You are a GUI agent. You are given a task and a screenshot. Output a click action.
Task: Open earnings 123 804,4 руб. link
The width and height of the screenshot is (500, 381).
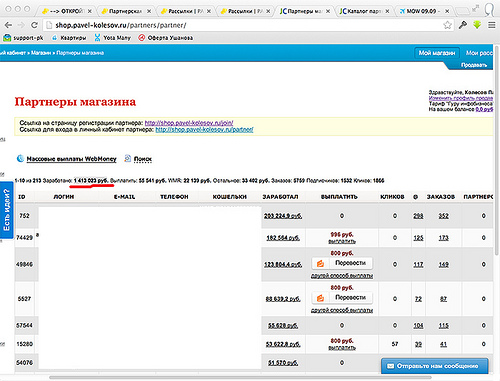pos(283,265)
